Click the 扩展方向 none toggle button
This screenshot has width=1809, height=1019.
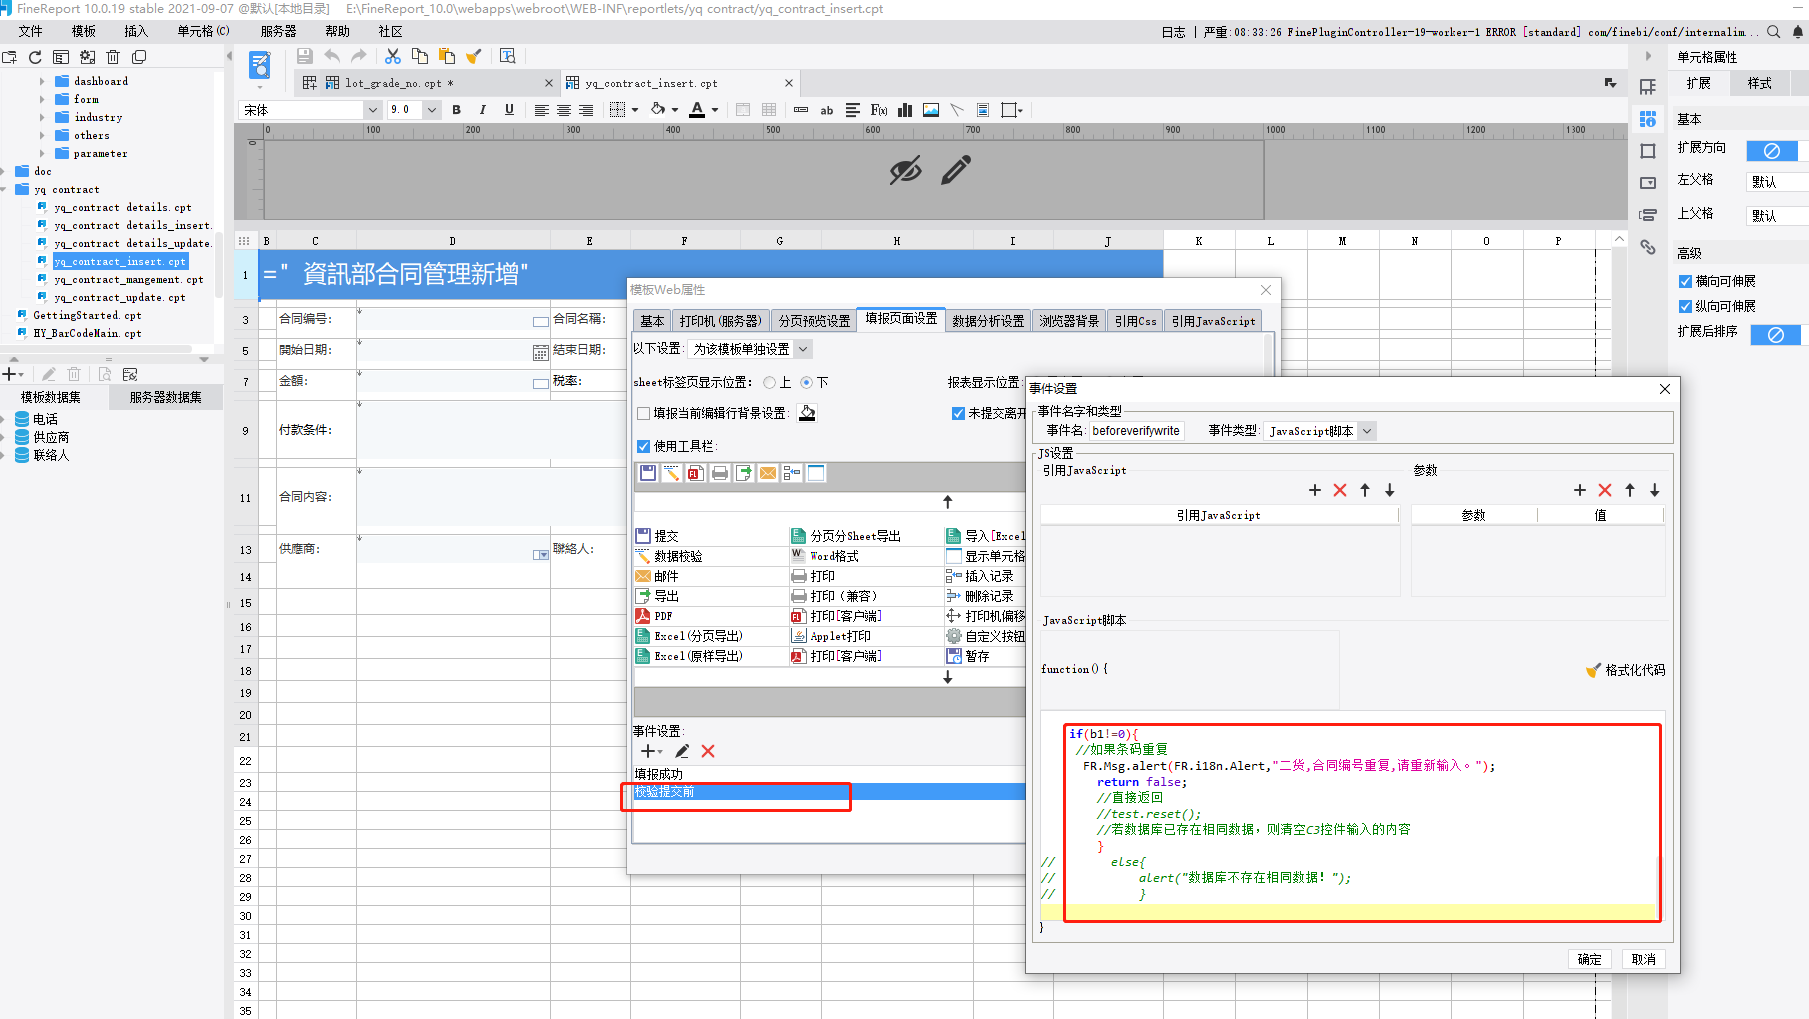[1772, 151]
